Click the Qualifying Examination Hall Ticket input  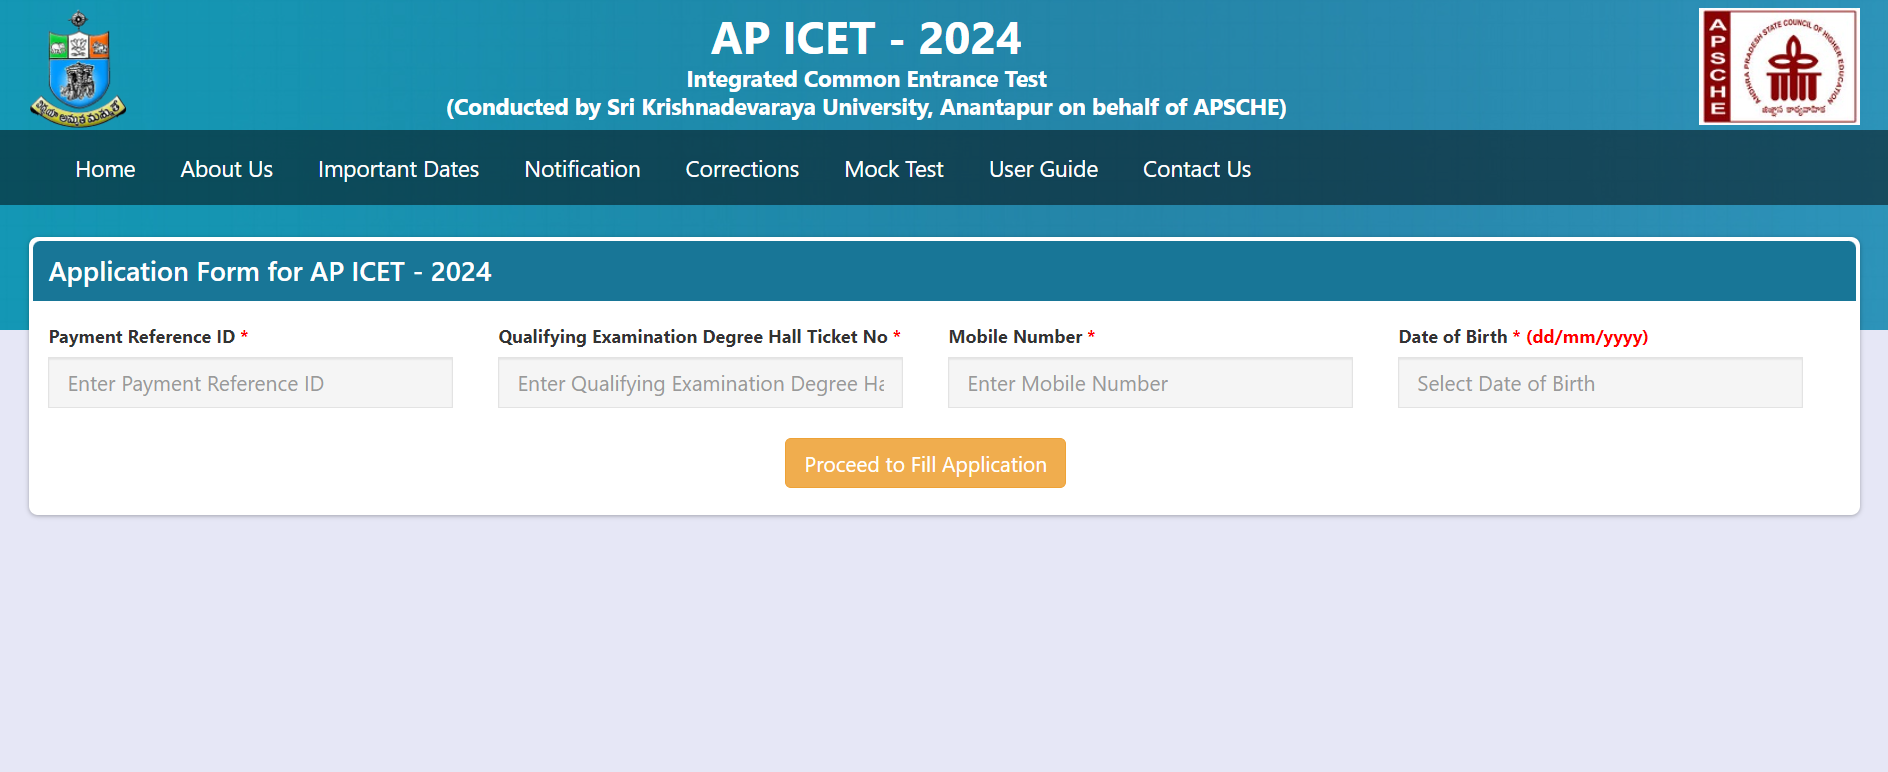point(700,383)
